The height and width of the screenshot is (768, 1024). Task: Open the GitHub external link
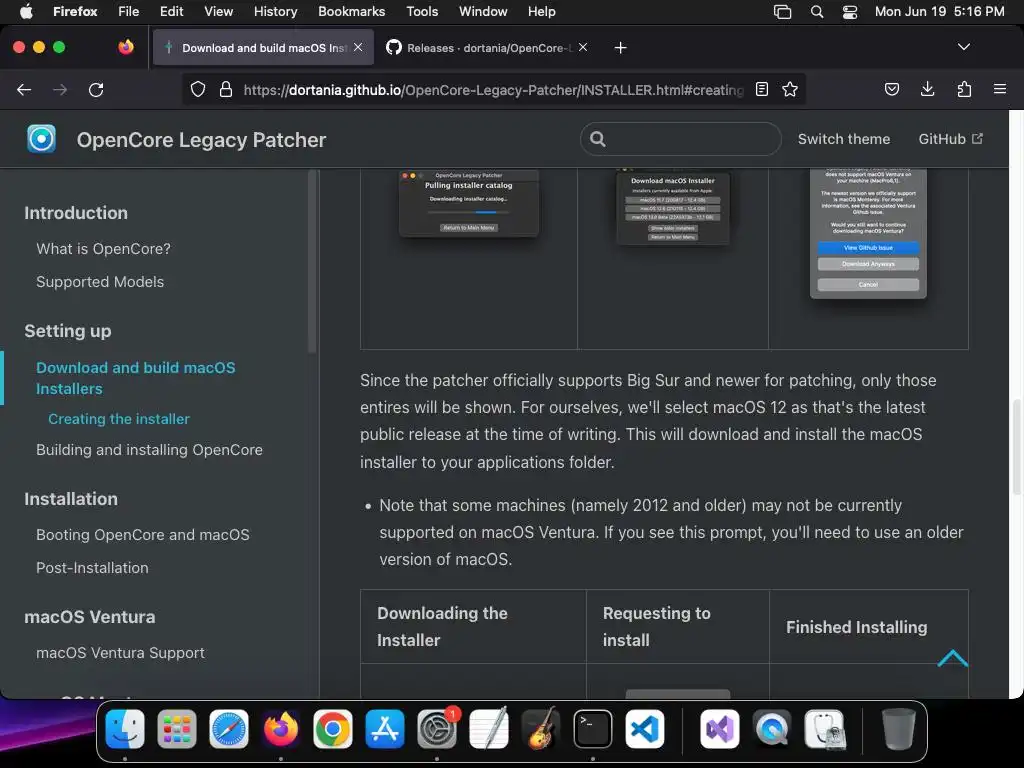(x=950, y=139)
